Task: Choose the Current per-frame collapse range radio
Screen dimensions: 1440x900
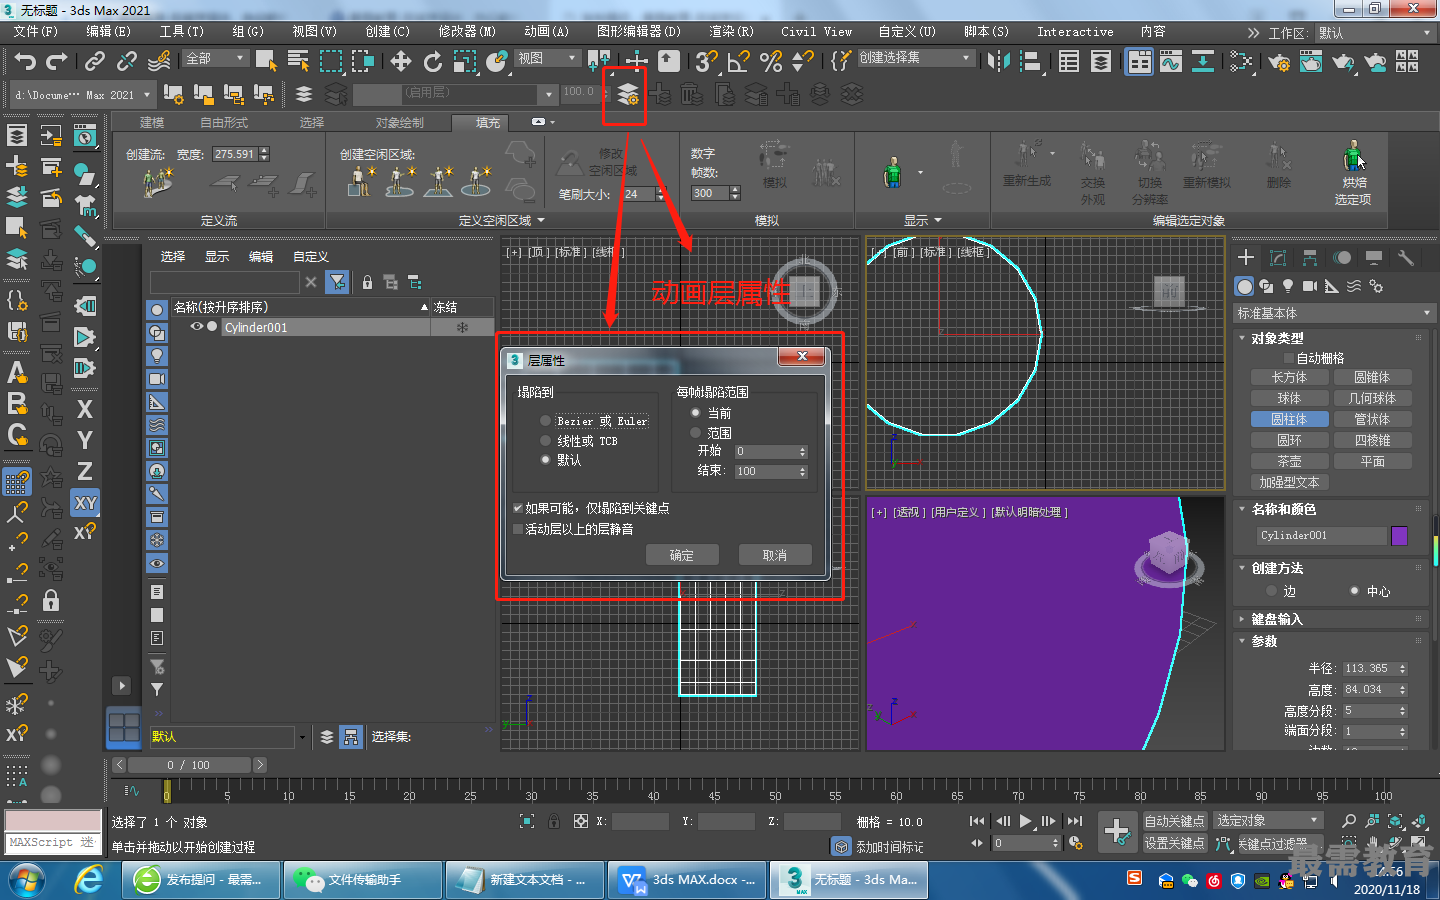Action: pyautogui.click(x=695, y=413)
